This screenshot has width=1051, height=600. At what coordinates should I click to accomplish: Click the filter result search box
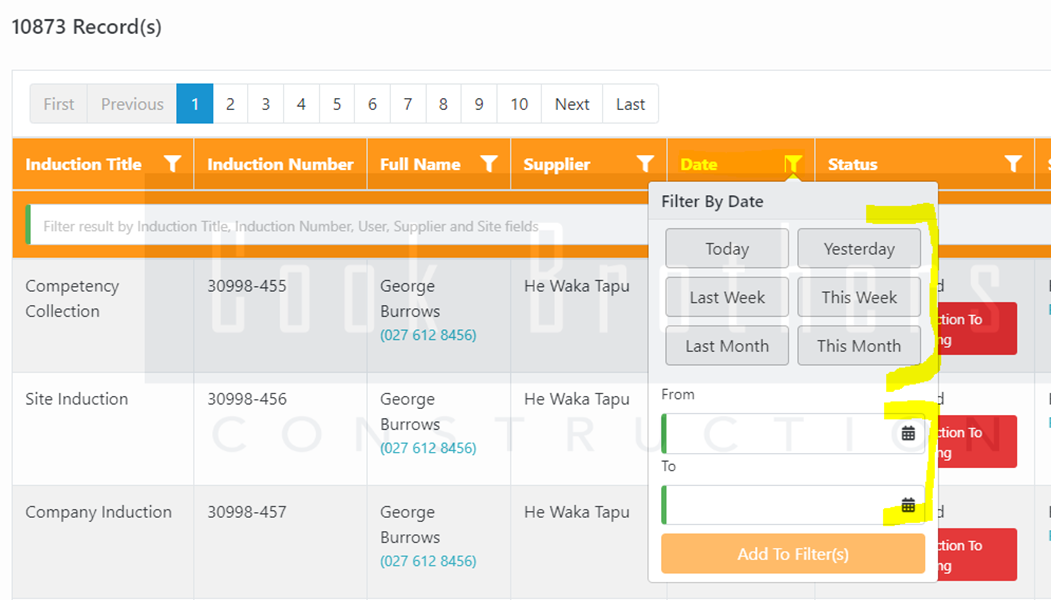pos(335,226)
